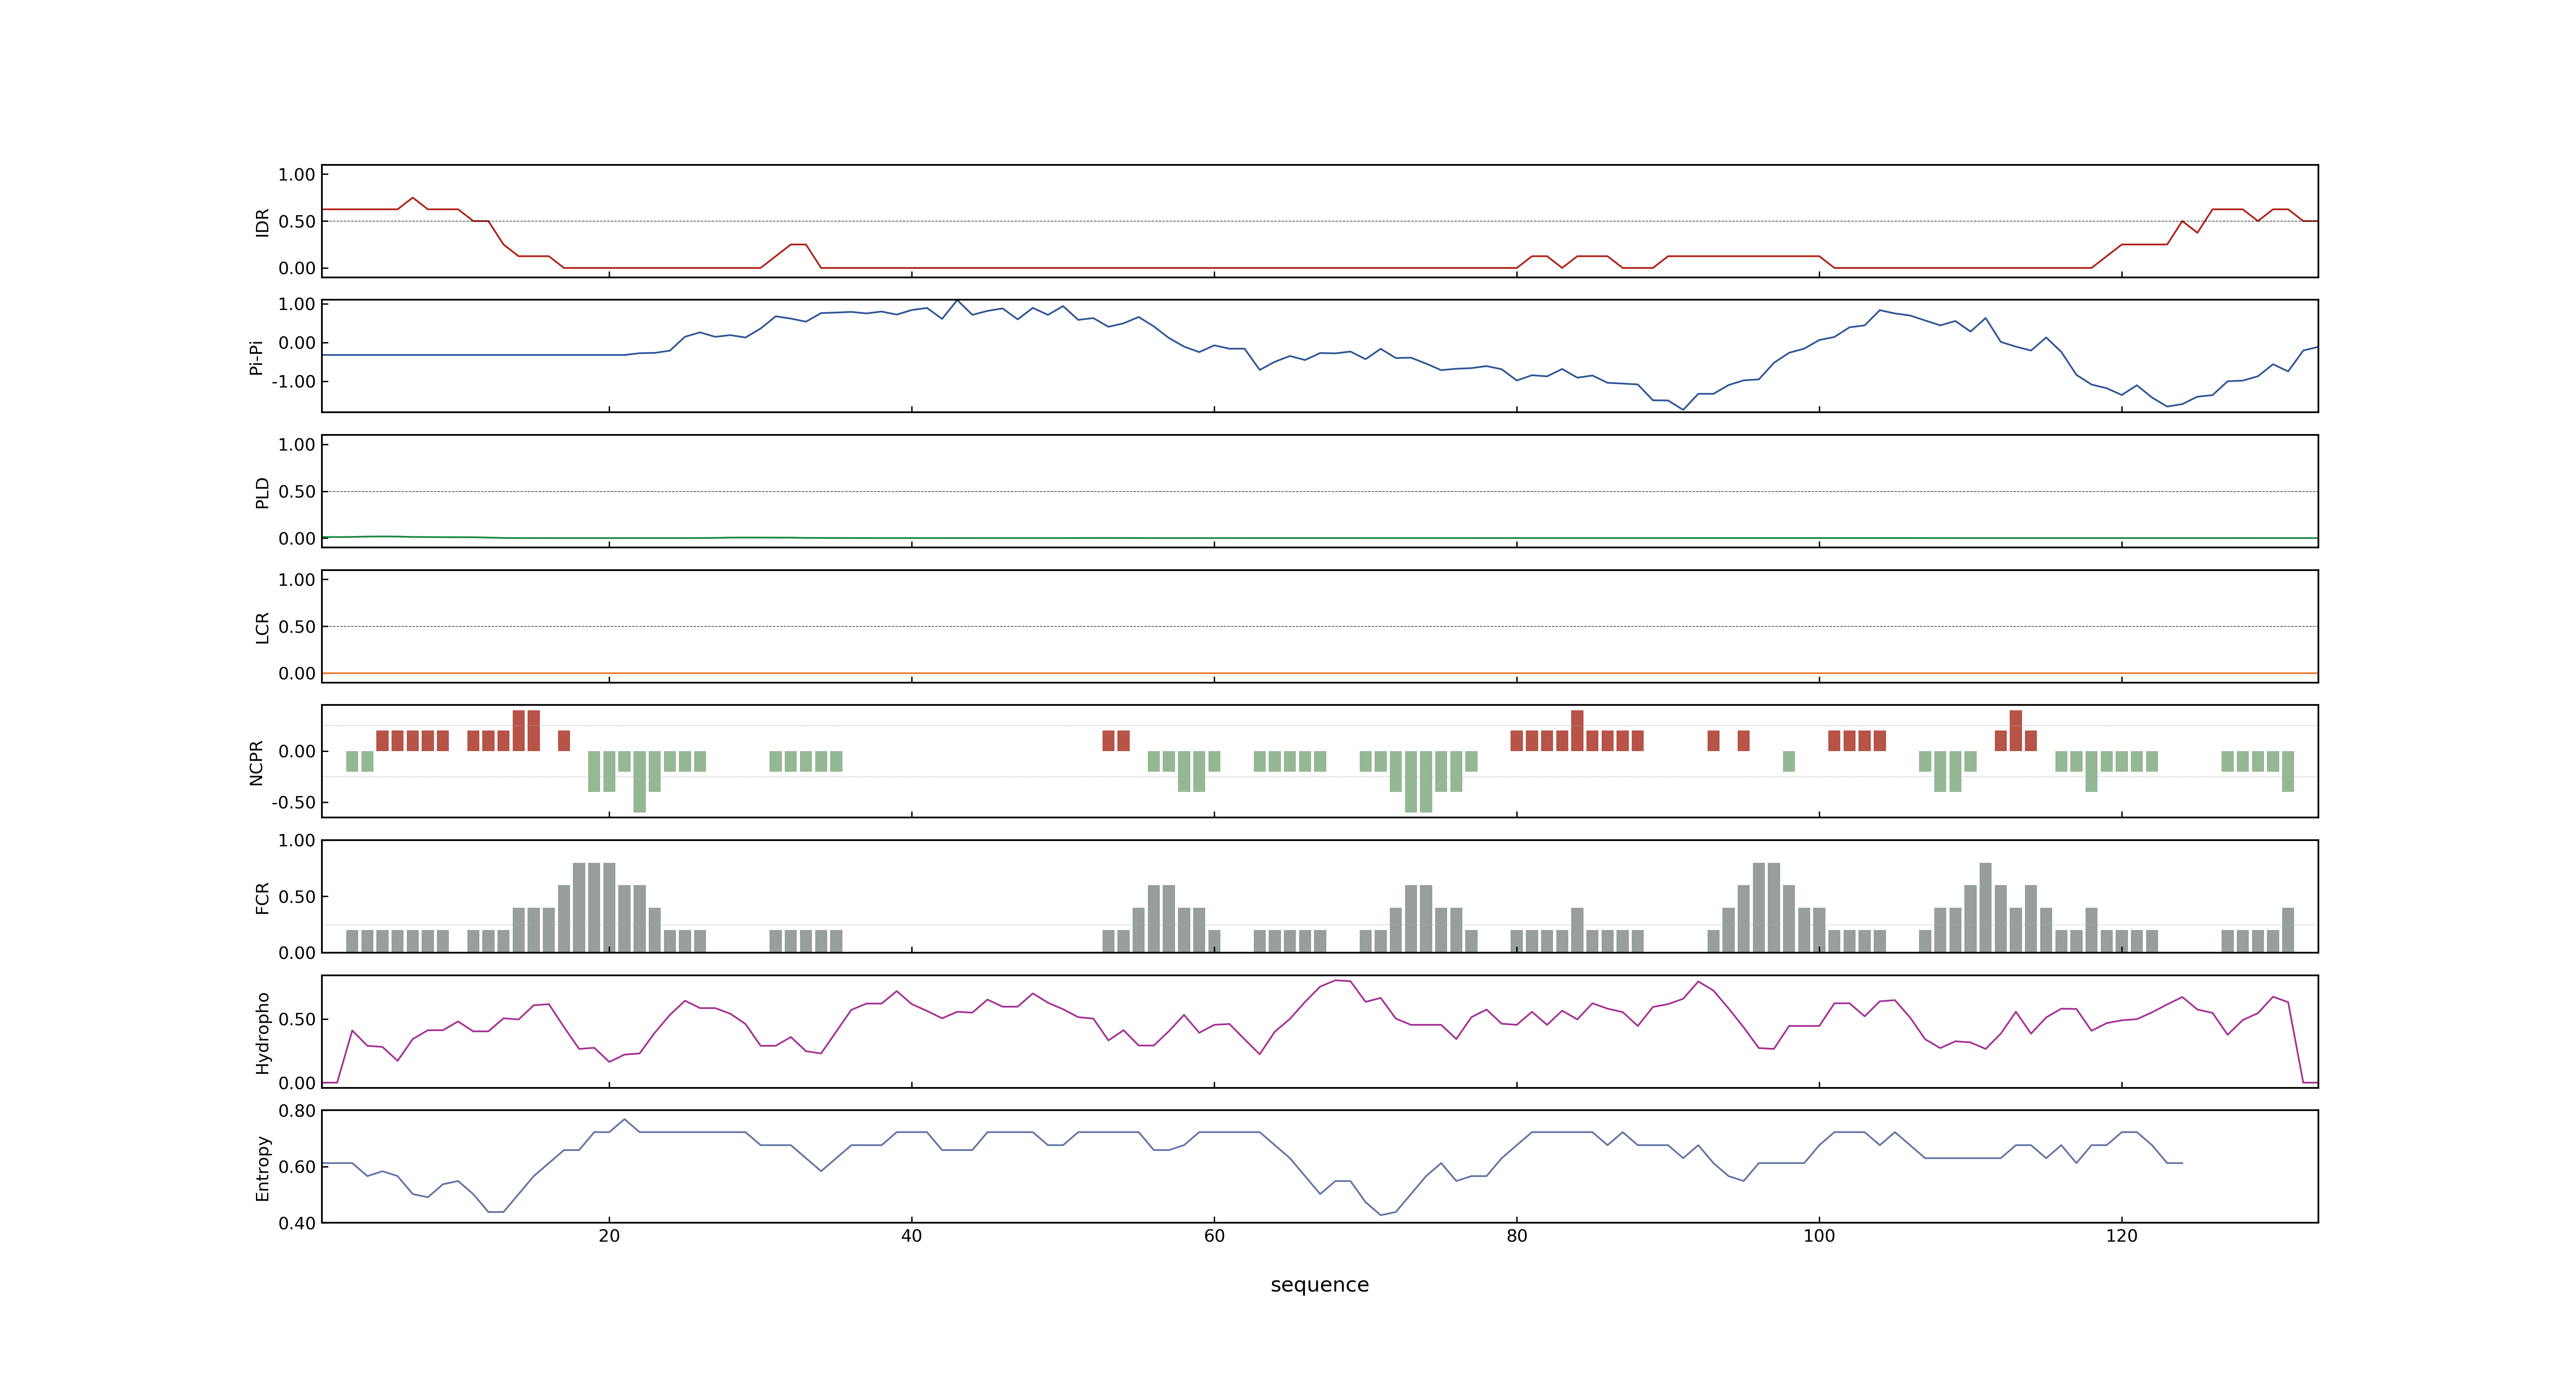Click the Entropy axis label
This screenshot has width=2576, height=1374.
262,1167
